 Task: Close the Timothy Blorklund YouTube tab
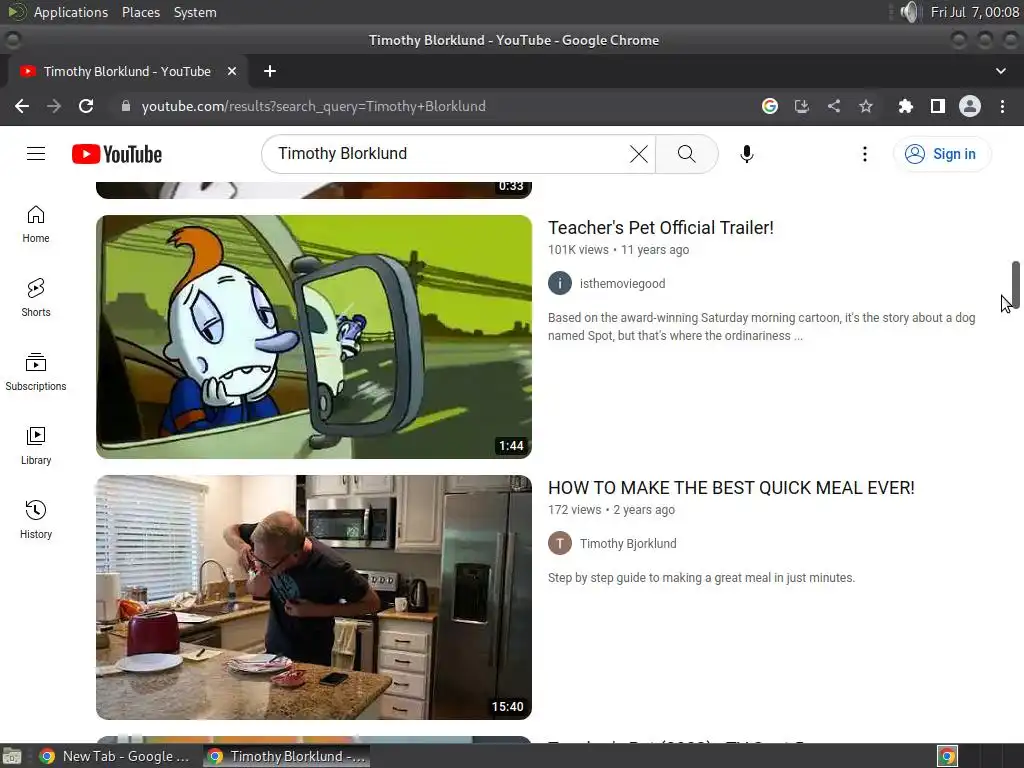(232, 71)
